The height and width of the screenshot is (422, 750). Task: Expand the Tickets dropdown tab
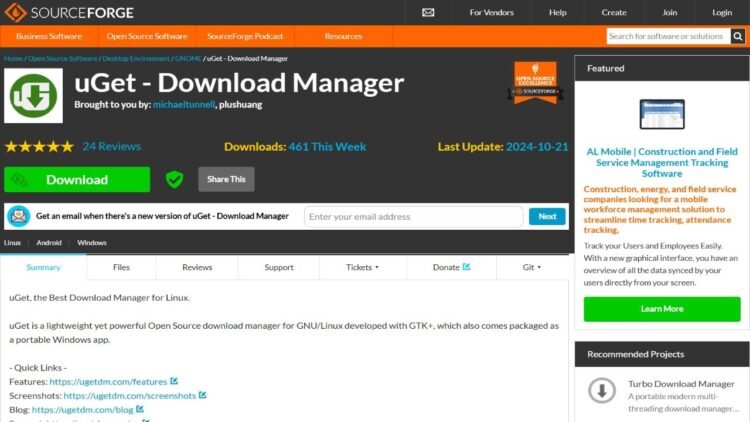click(363, 267)
